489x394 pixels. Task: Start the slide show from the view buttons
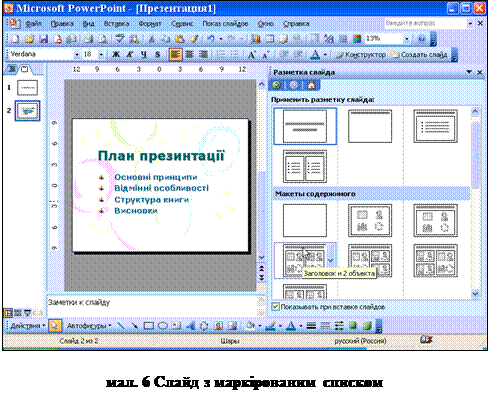click(x=28, y=313)
